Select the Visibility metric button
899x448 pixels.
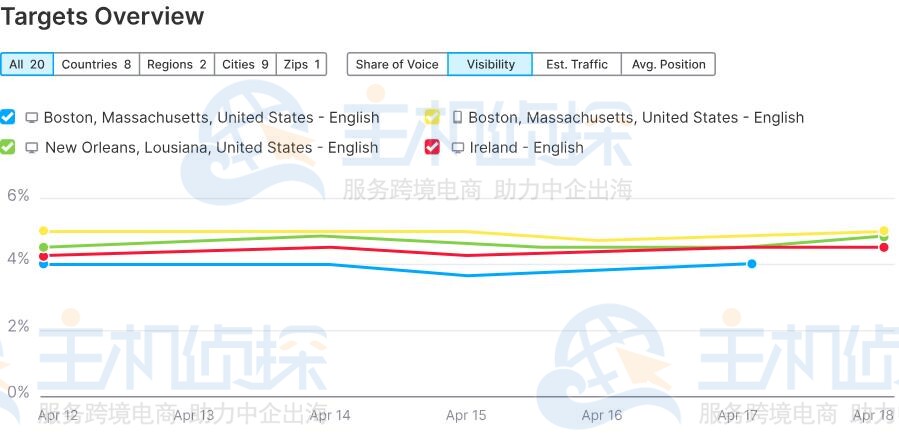(x=490, y=64)
